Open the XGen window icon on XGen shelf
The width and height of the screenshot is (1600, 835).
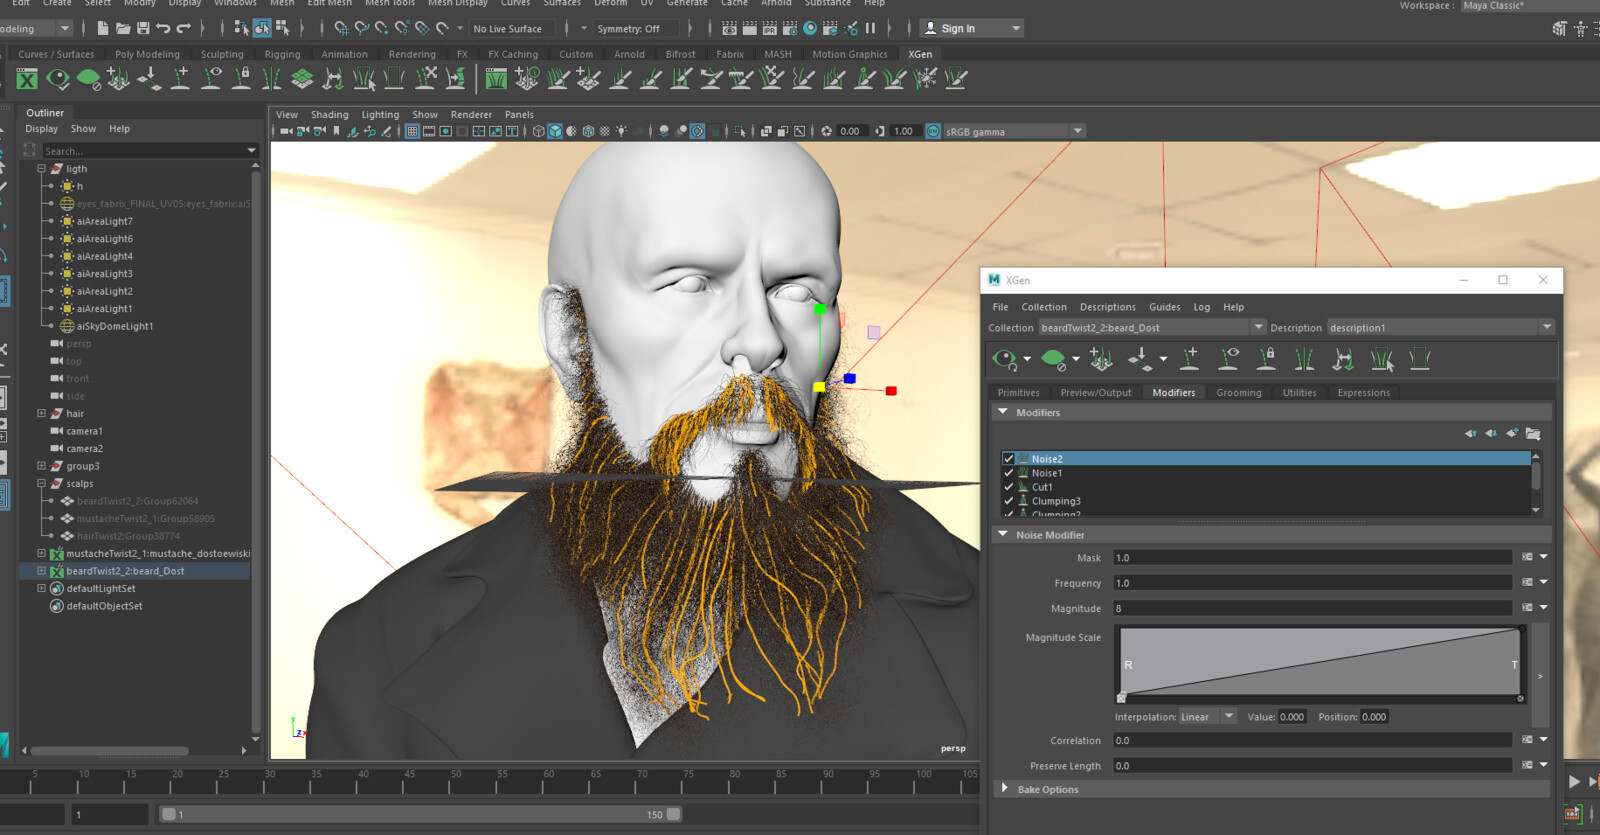click(x=27, y=79)
